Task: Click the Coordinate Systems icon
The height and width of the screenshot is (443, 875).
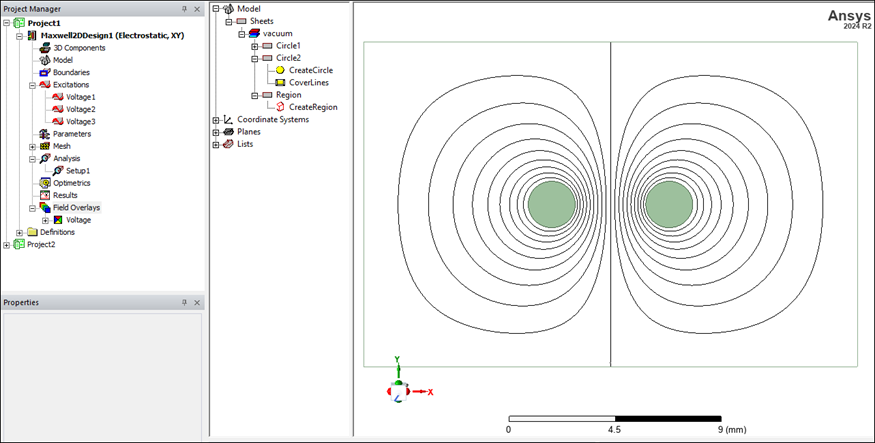Action: [228, 119]
